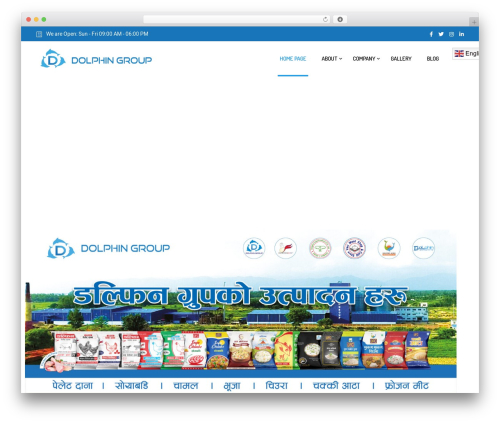Open the Gallery menu item
Image resolution: width=500 pixels, height=423 pixels.
pos(401,59)
